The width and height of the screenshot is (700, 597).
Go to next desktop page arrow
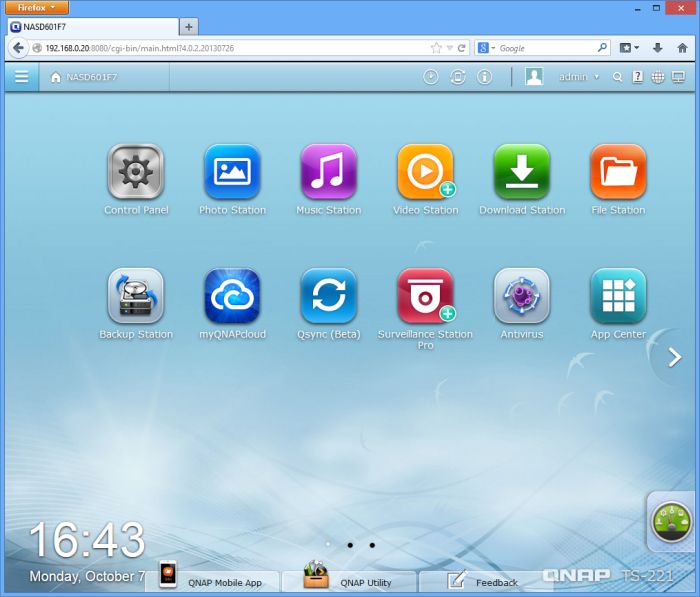point(675,357)
